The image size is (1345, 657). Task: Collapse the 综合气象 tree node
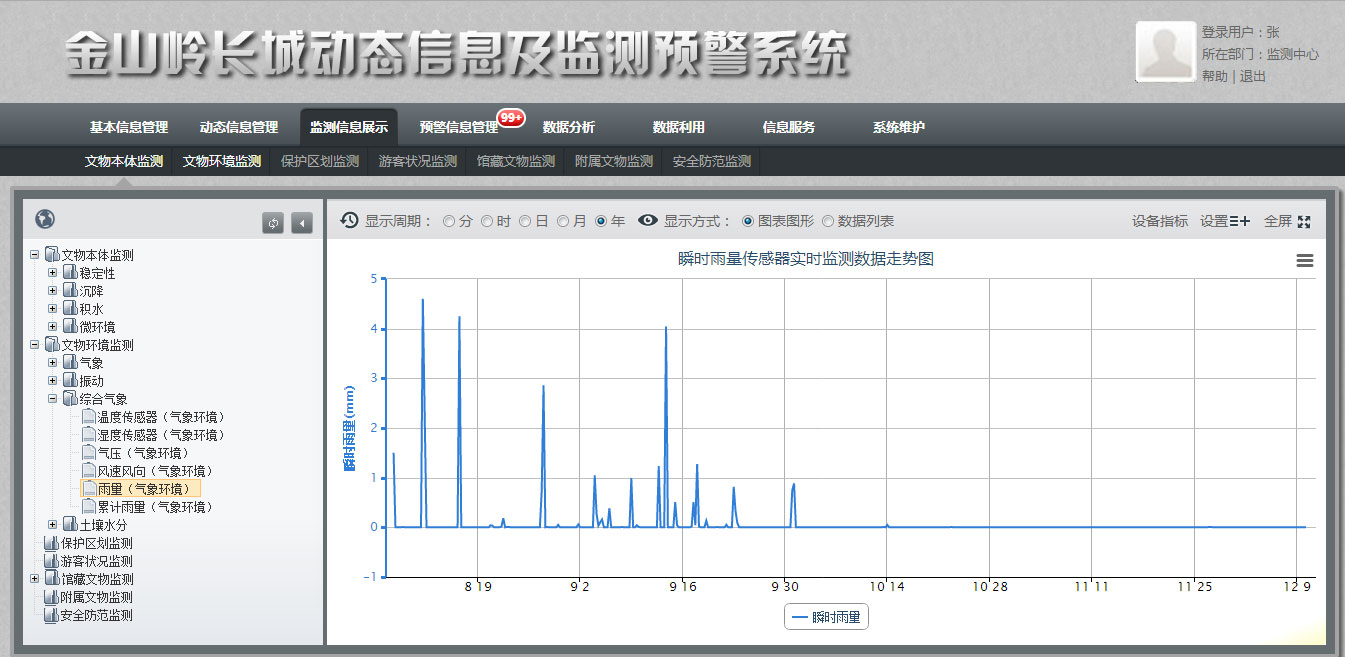coord(53,399)
